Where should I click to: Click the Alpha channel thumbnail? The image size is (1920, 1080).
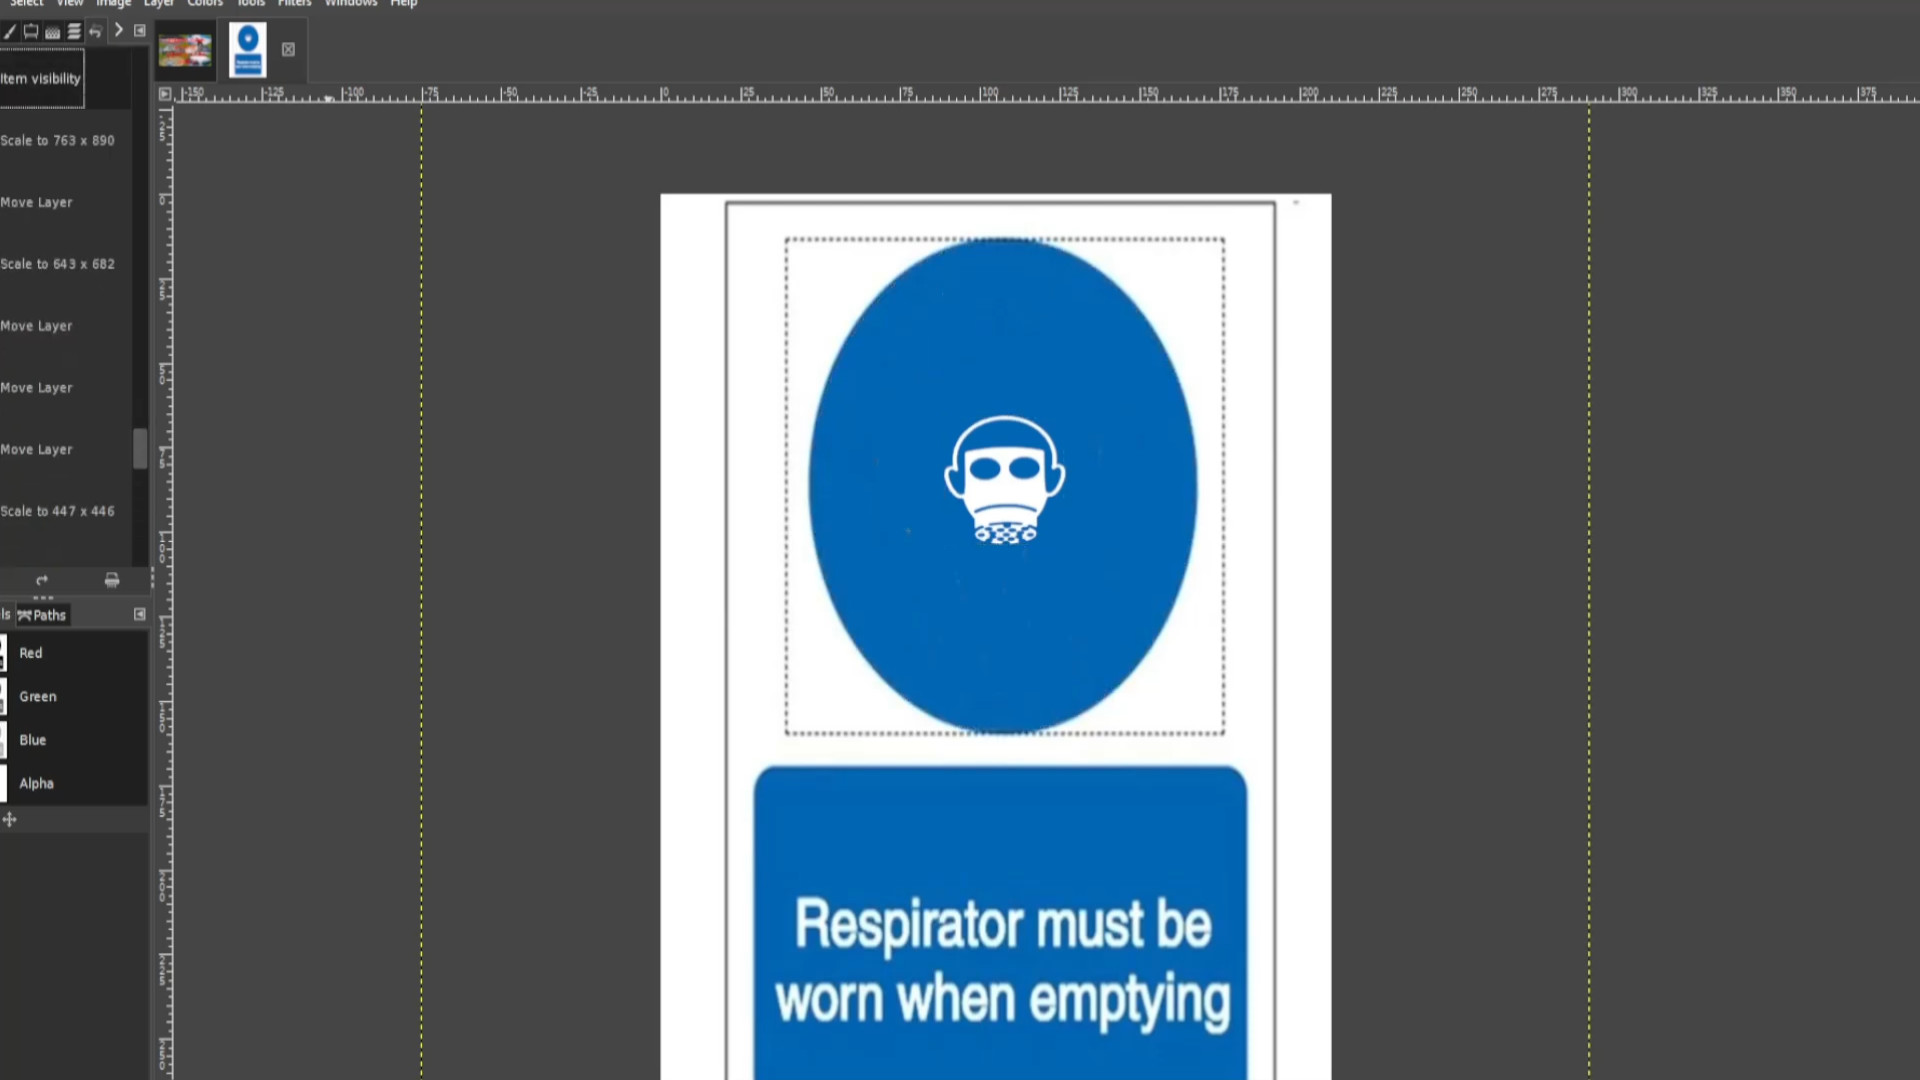click(x=3, y=784)
